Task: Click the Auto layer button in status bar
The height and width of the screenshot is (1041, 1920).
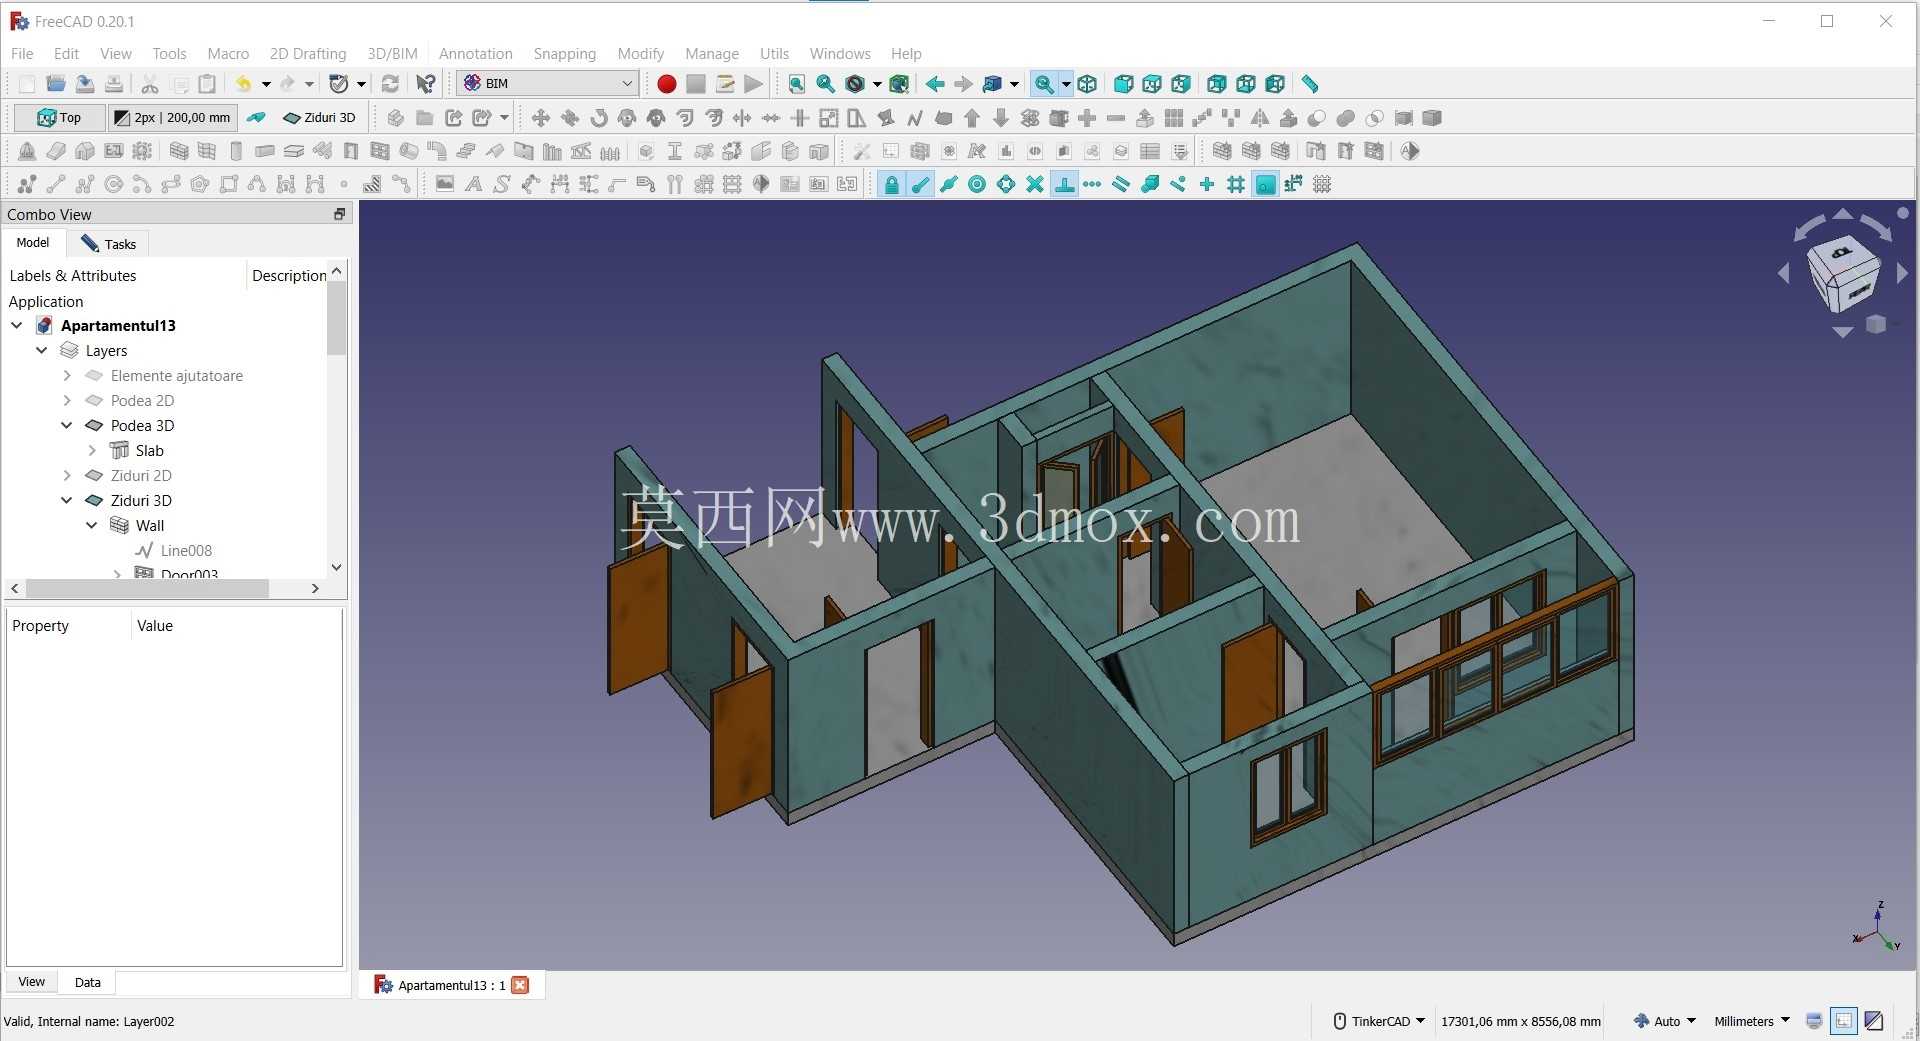Action: pos(1664,1021)
